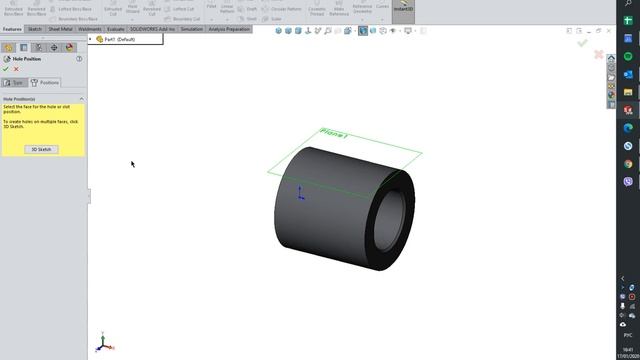Open Appearances colored ball task pane tab
The image size is (640, 360).
point(611,95)
